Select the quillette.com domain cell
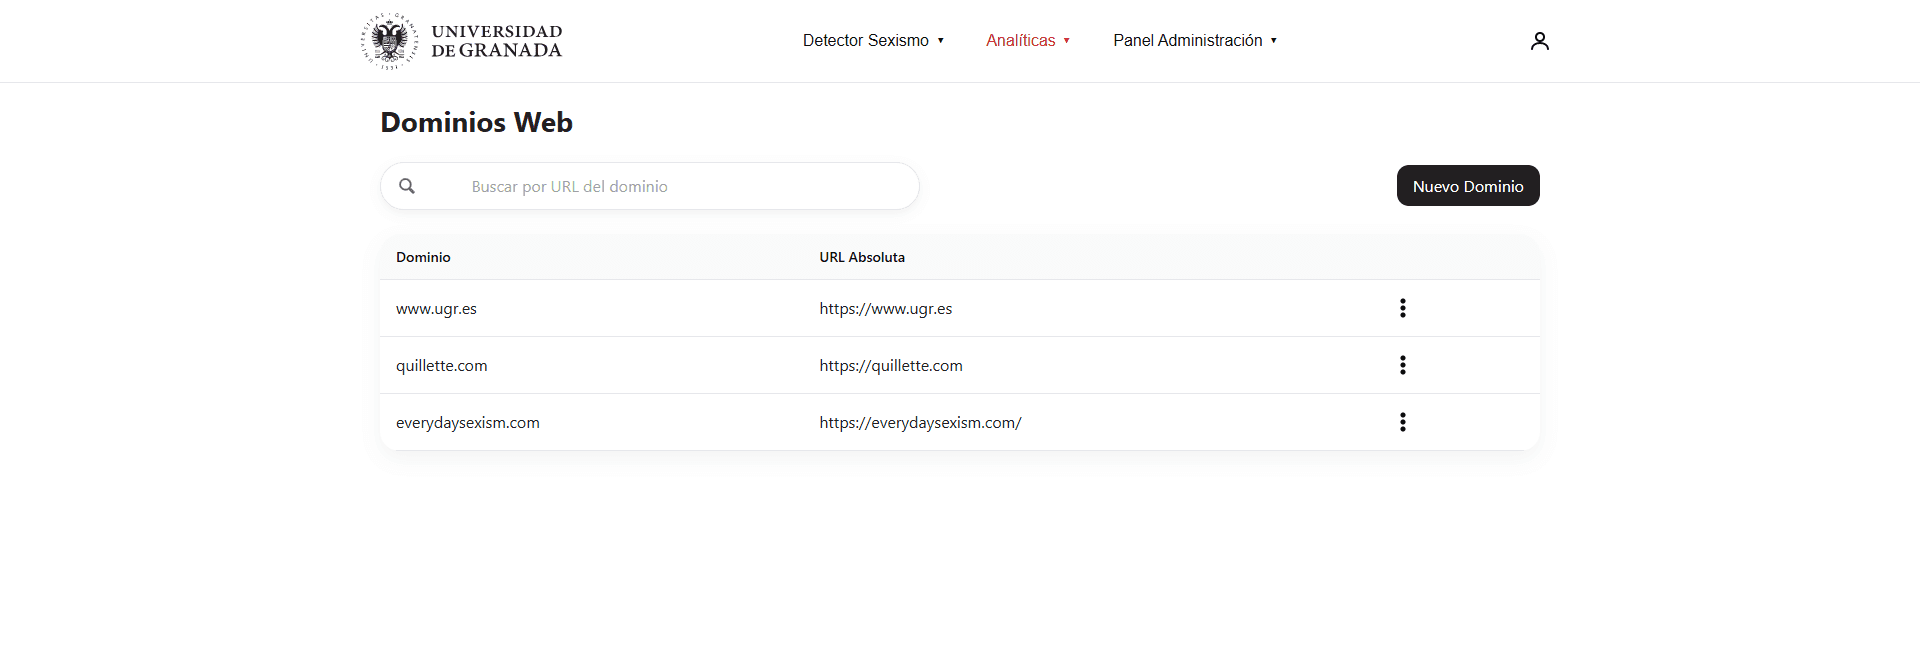The width and height of the screenshot is (1920, 650). tap(442, 366)
